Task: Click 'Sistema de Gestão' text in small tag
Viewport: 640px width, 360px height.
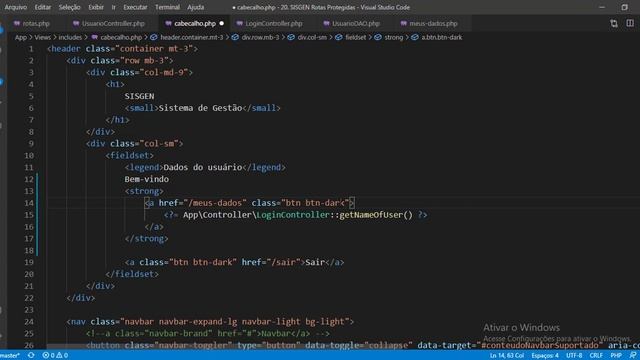Action: click(x=200, y=108)
